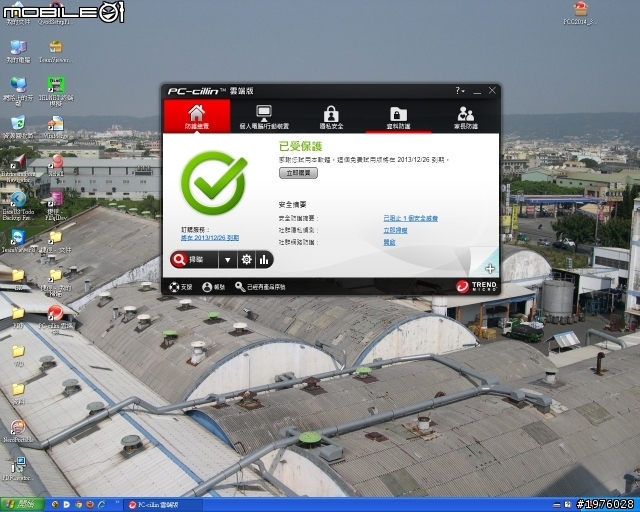The image size is (640, 512).
Task: Open the privacy tab with padlock icon
Action: coord(331,117)
